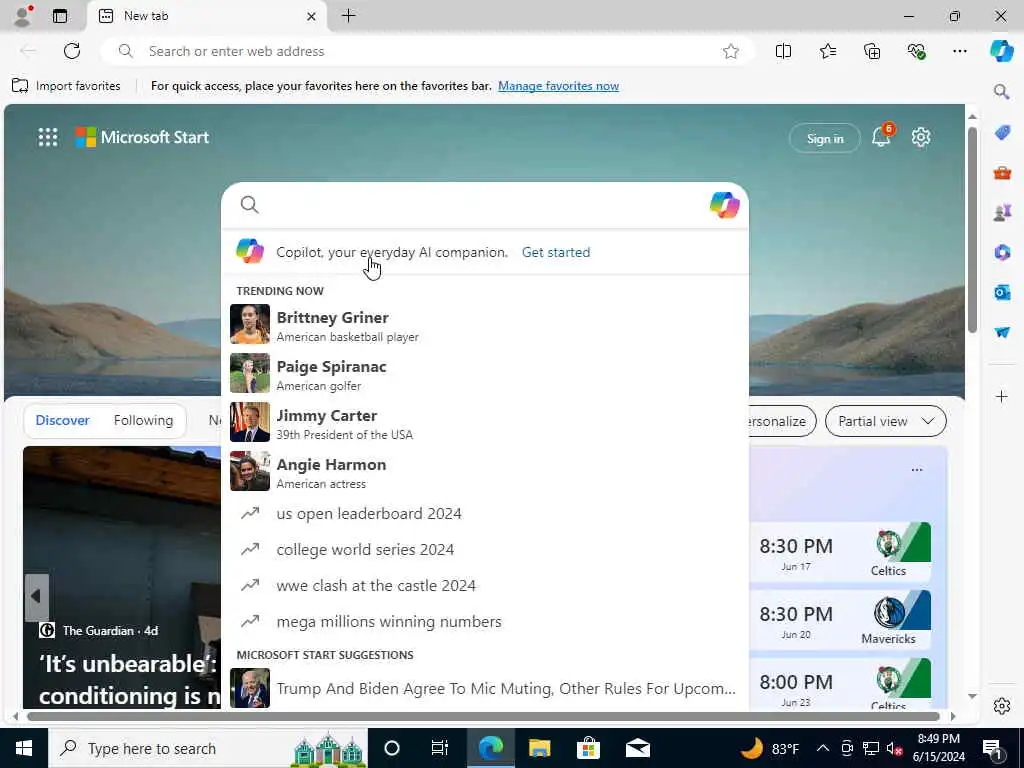Screen dimensions: 1024x768
Task: Switch to the Following tab
Action: coord(143,421)
